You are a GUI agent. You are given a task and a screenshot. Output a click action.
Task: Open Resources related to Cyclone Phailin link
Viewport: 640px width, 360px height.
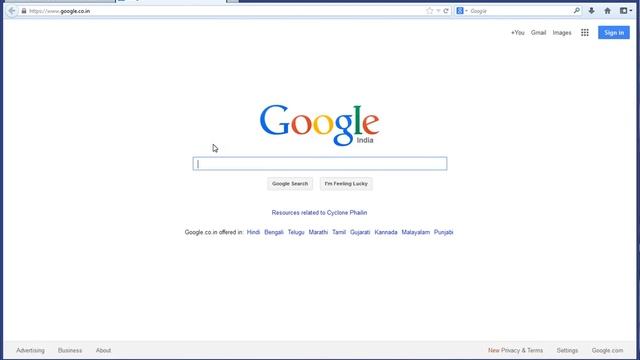(319, 213)
